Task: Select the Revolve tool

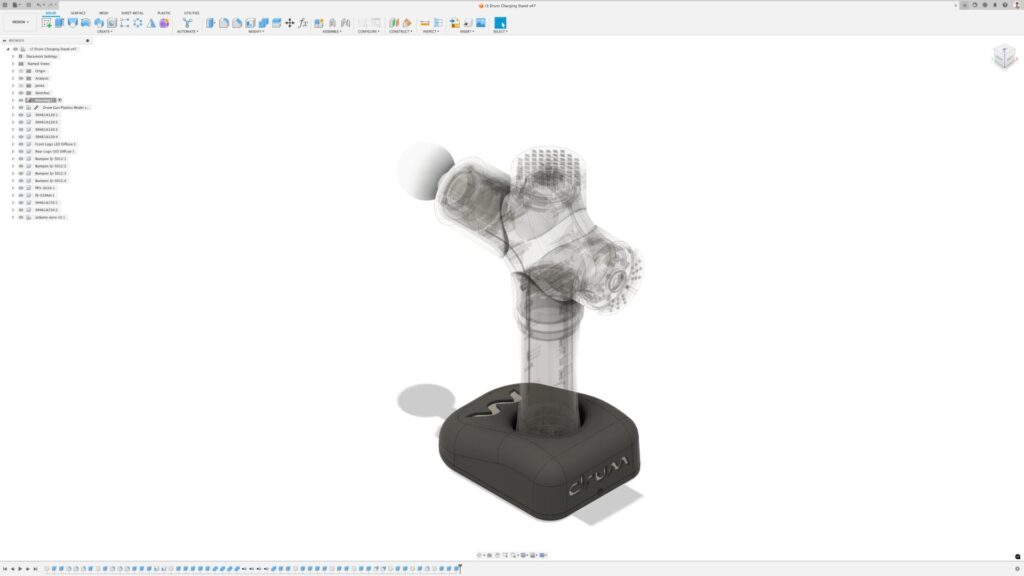Action: pyautogui.click(x=72, y=23)
